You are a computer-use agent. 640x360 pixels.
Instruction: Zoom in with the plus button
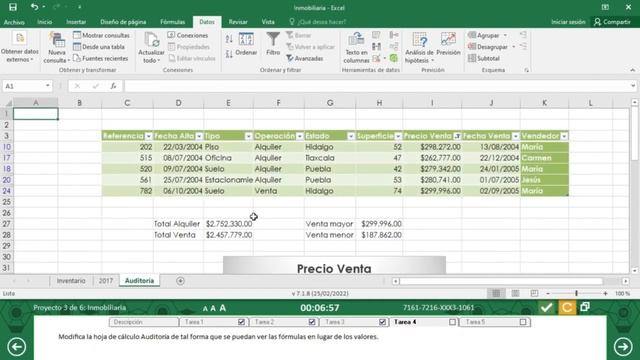pos(605,293)
